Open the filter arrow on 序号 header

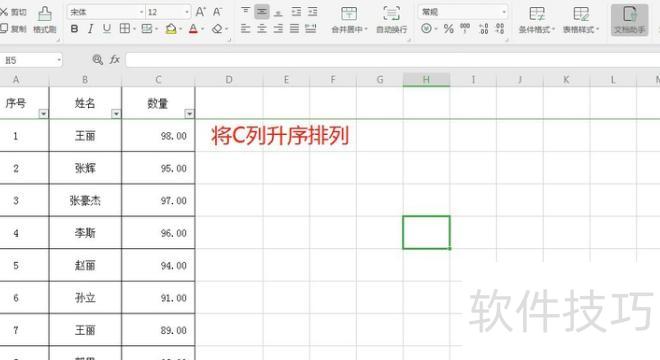(43, 114)
